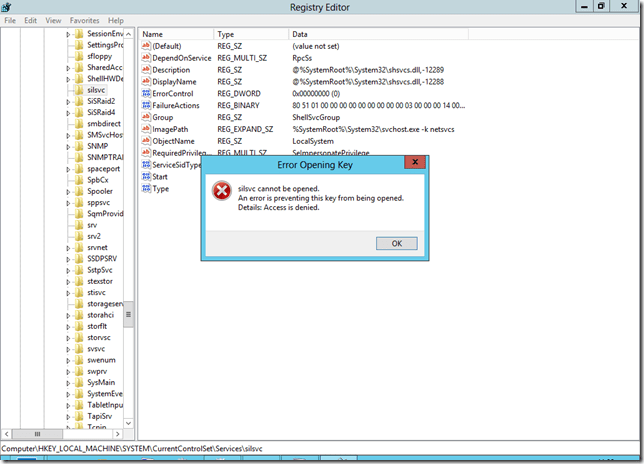
Task: Click the FailureActions binary icon
Action: pos(146,105)
